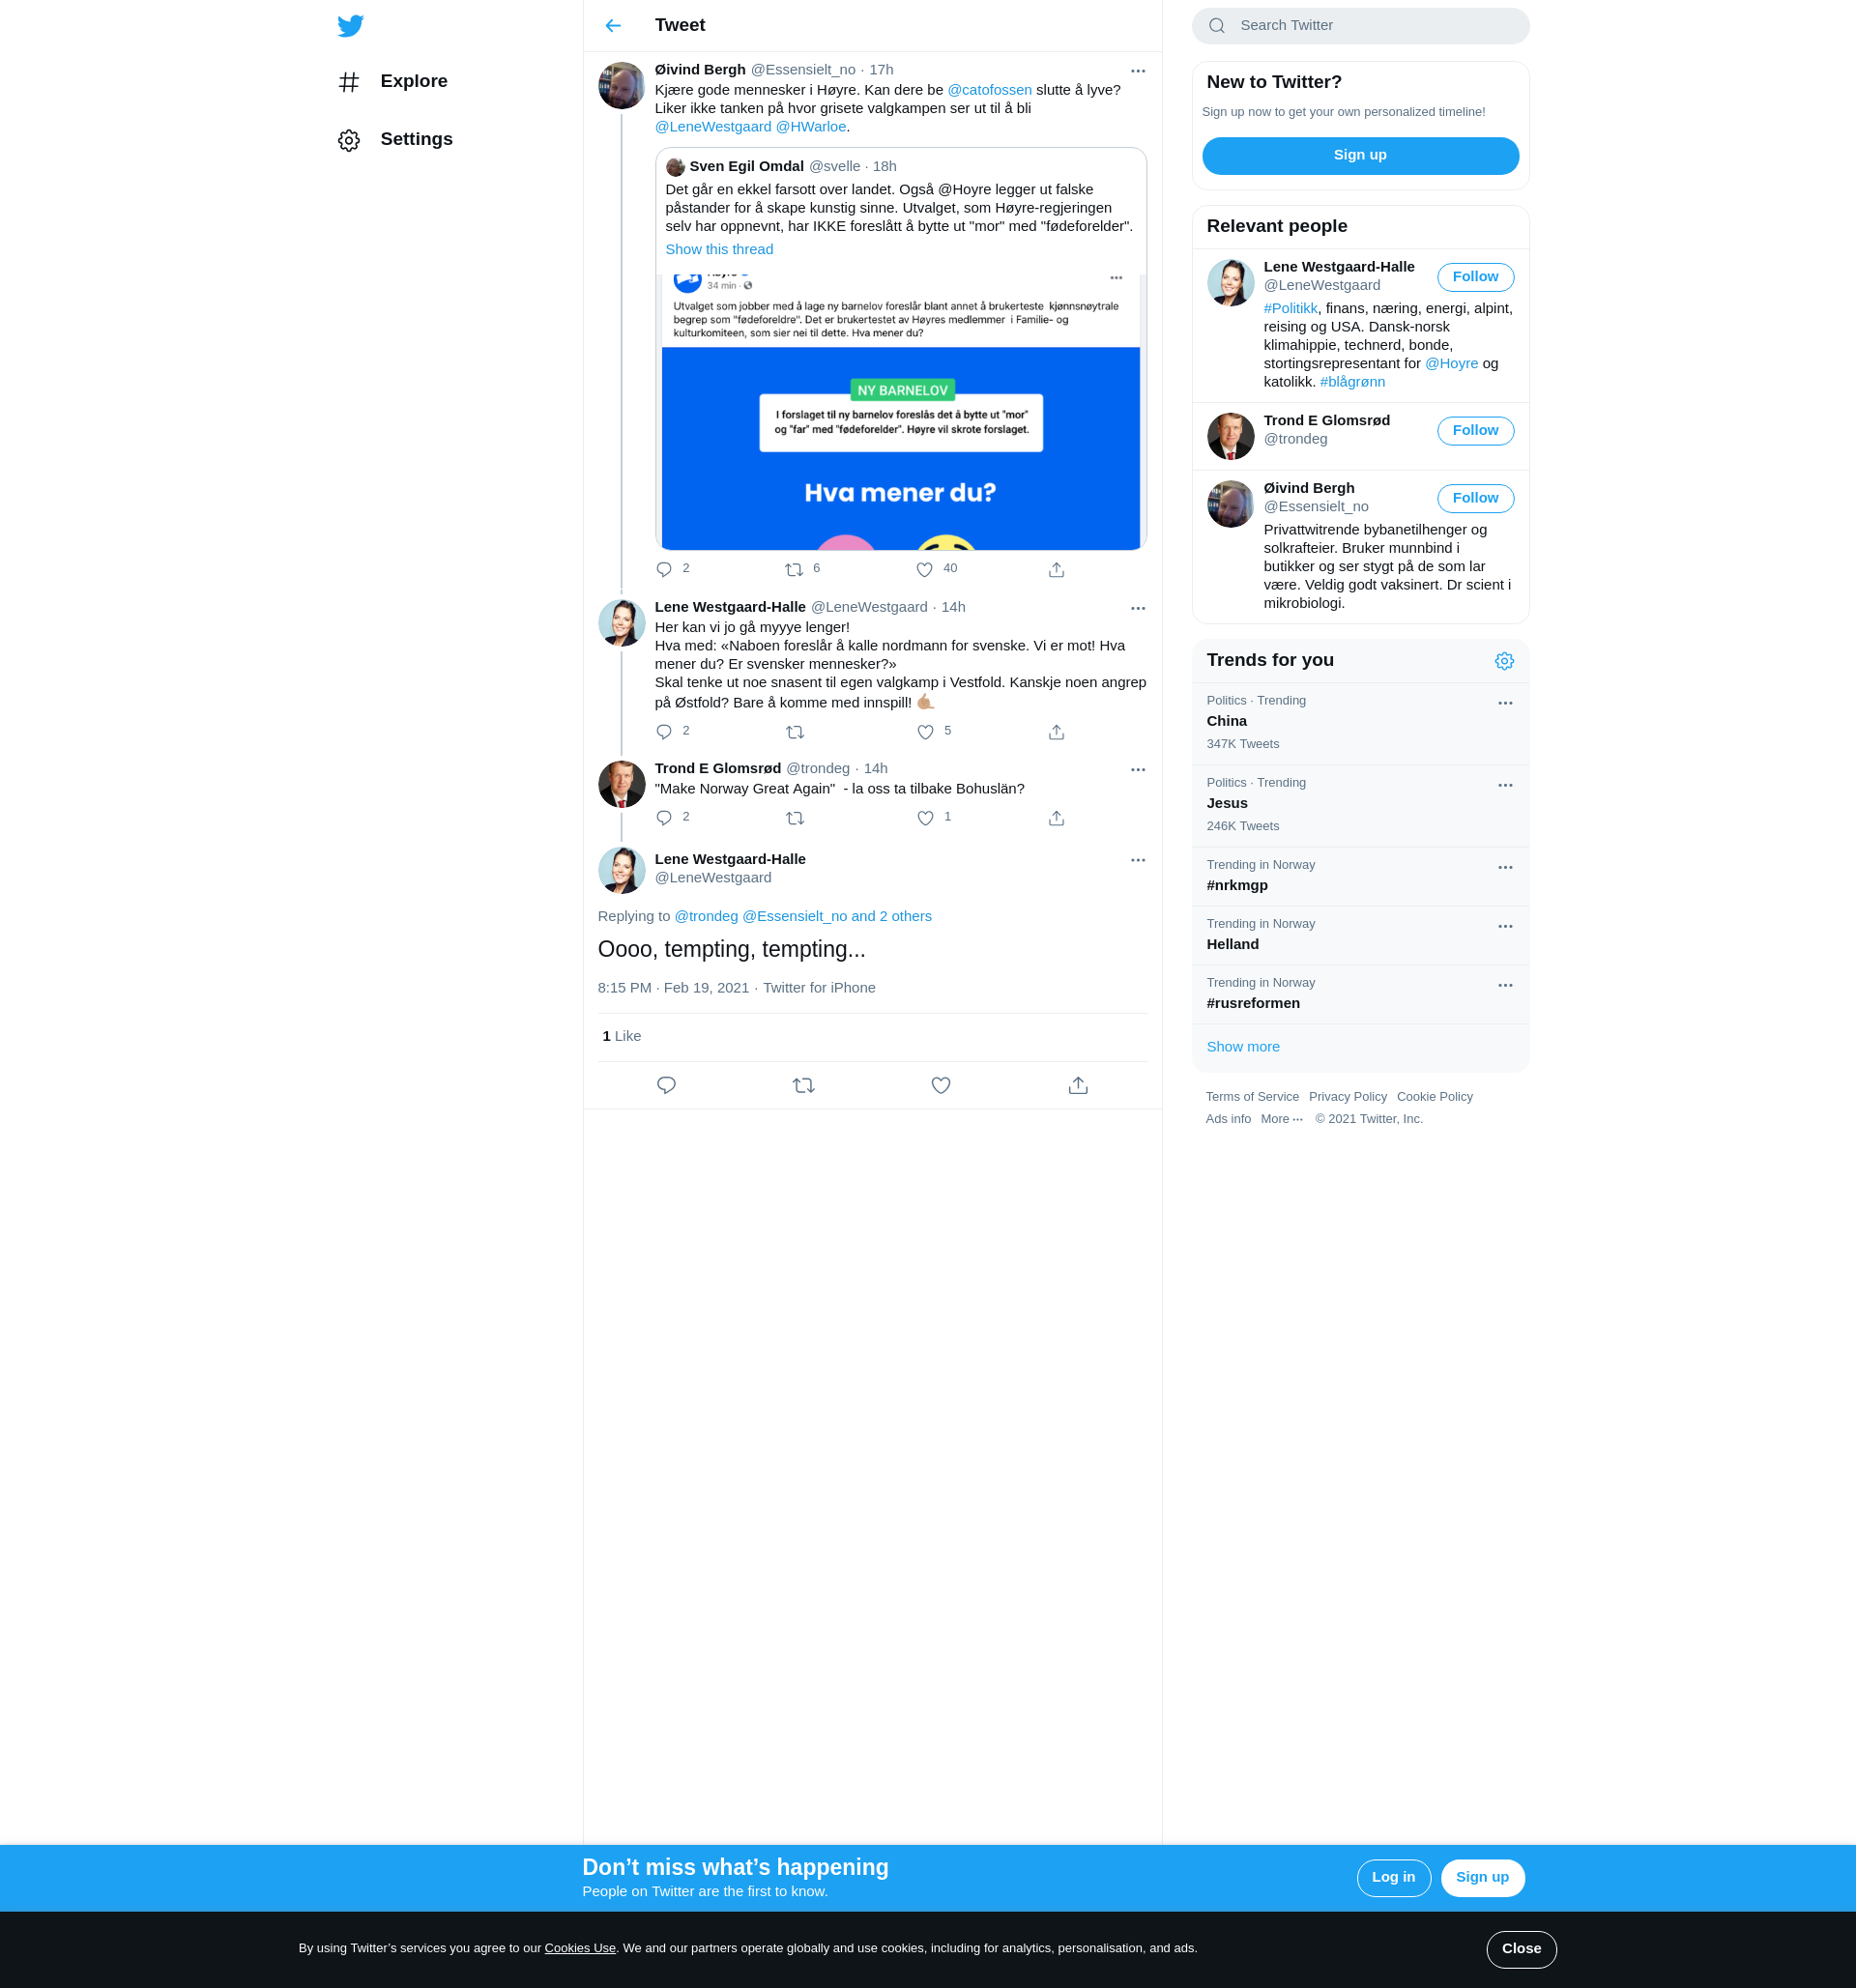This screenshot has height=1988, width=1856.
Task: Open the Twitter for iPhone source link
Action: coord(819,988)
